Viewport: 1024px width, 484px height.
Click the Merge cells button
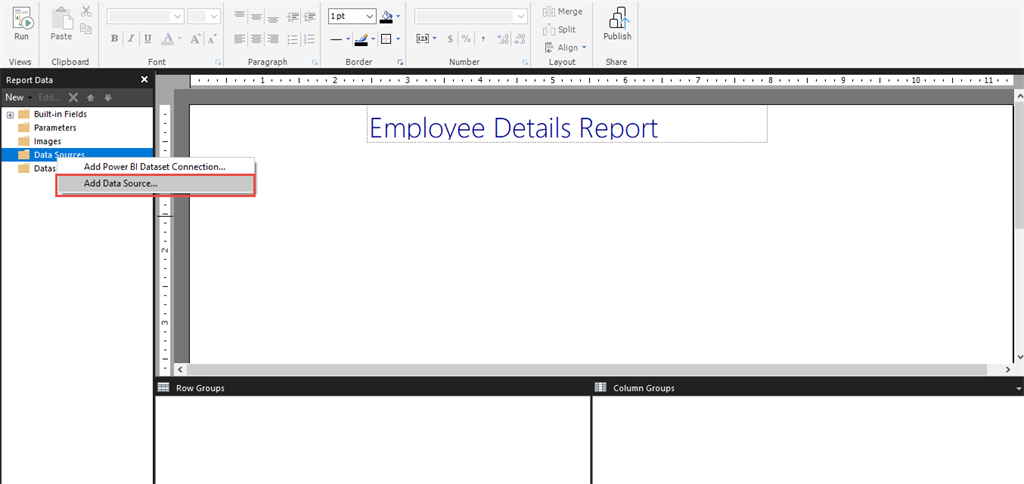(x=563, y=12)
